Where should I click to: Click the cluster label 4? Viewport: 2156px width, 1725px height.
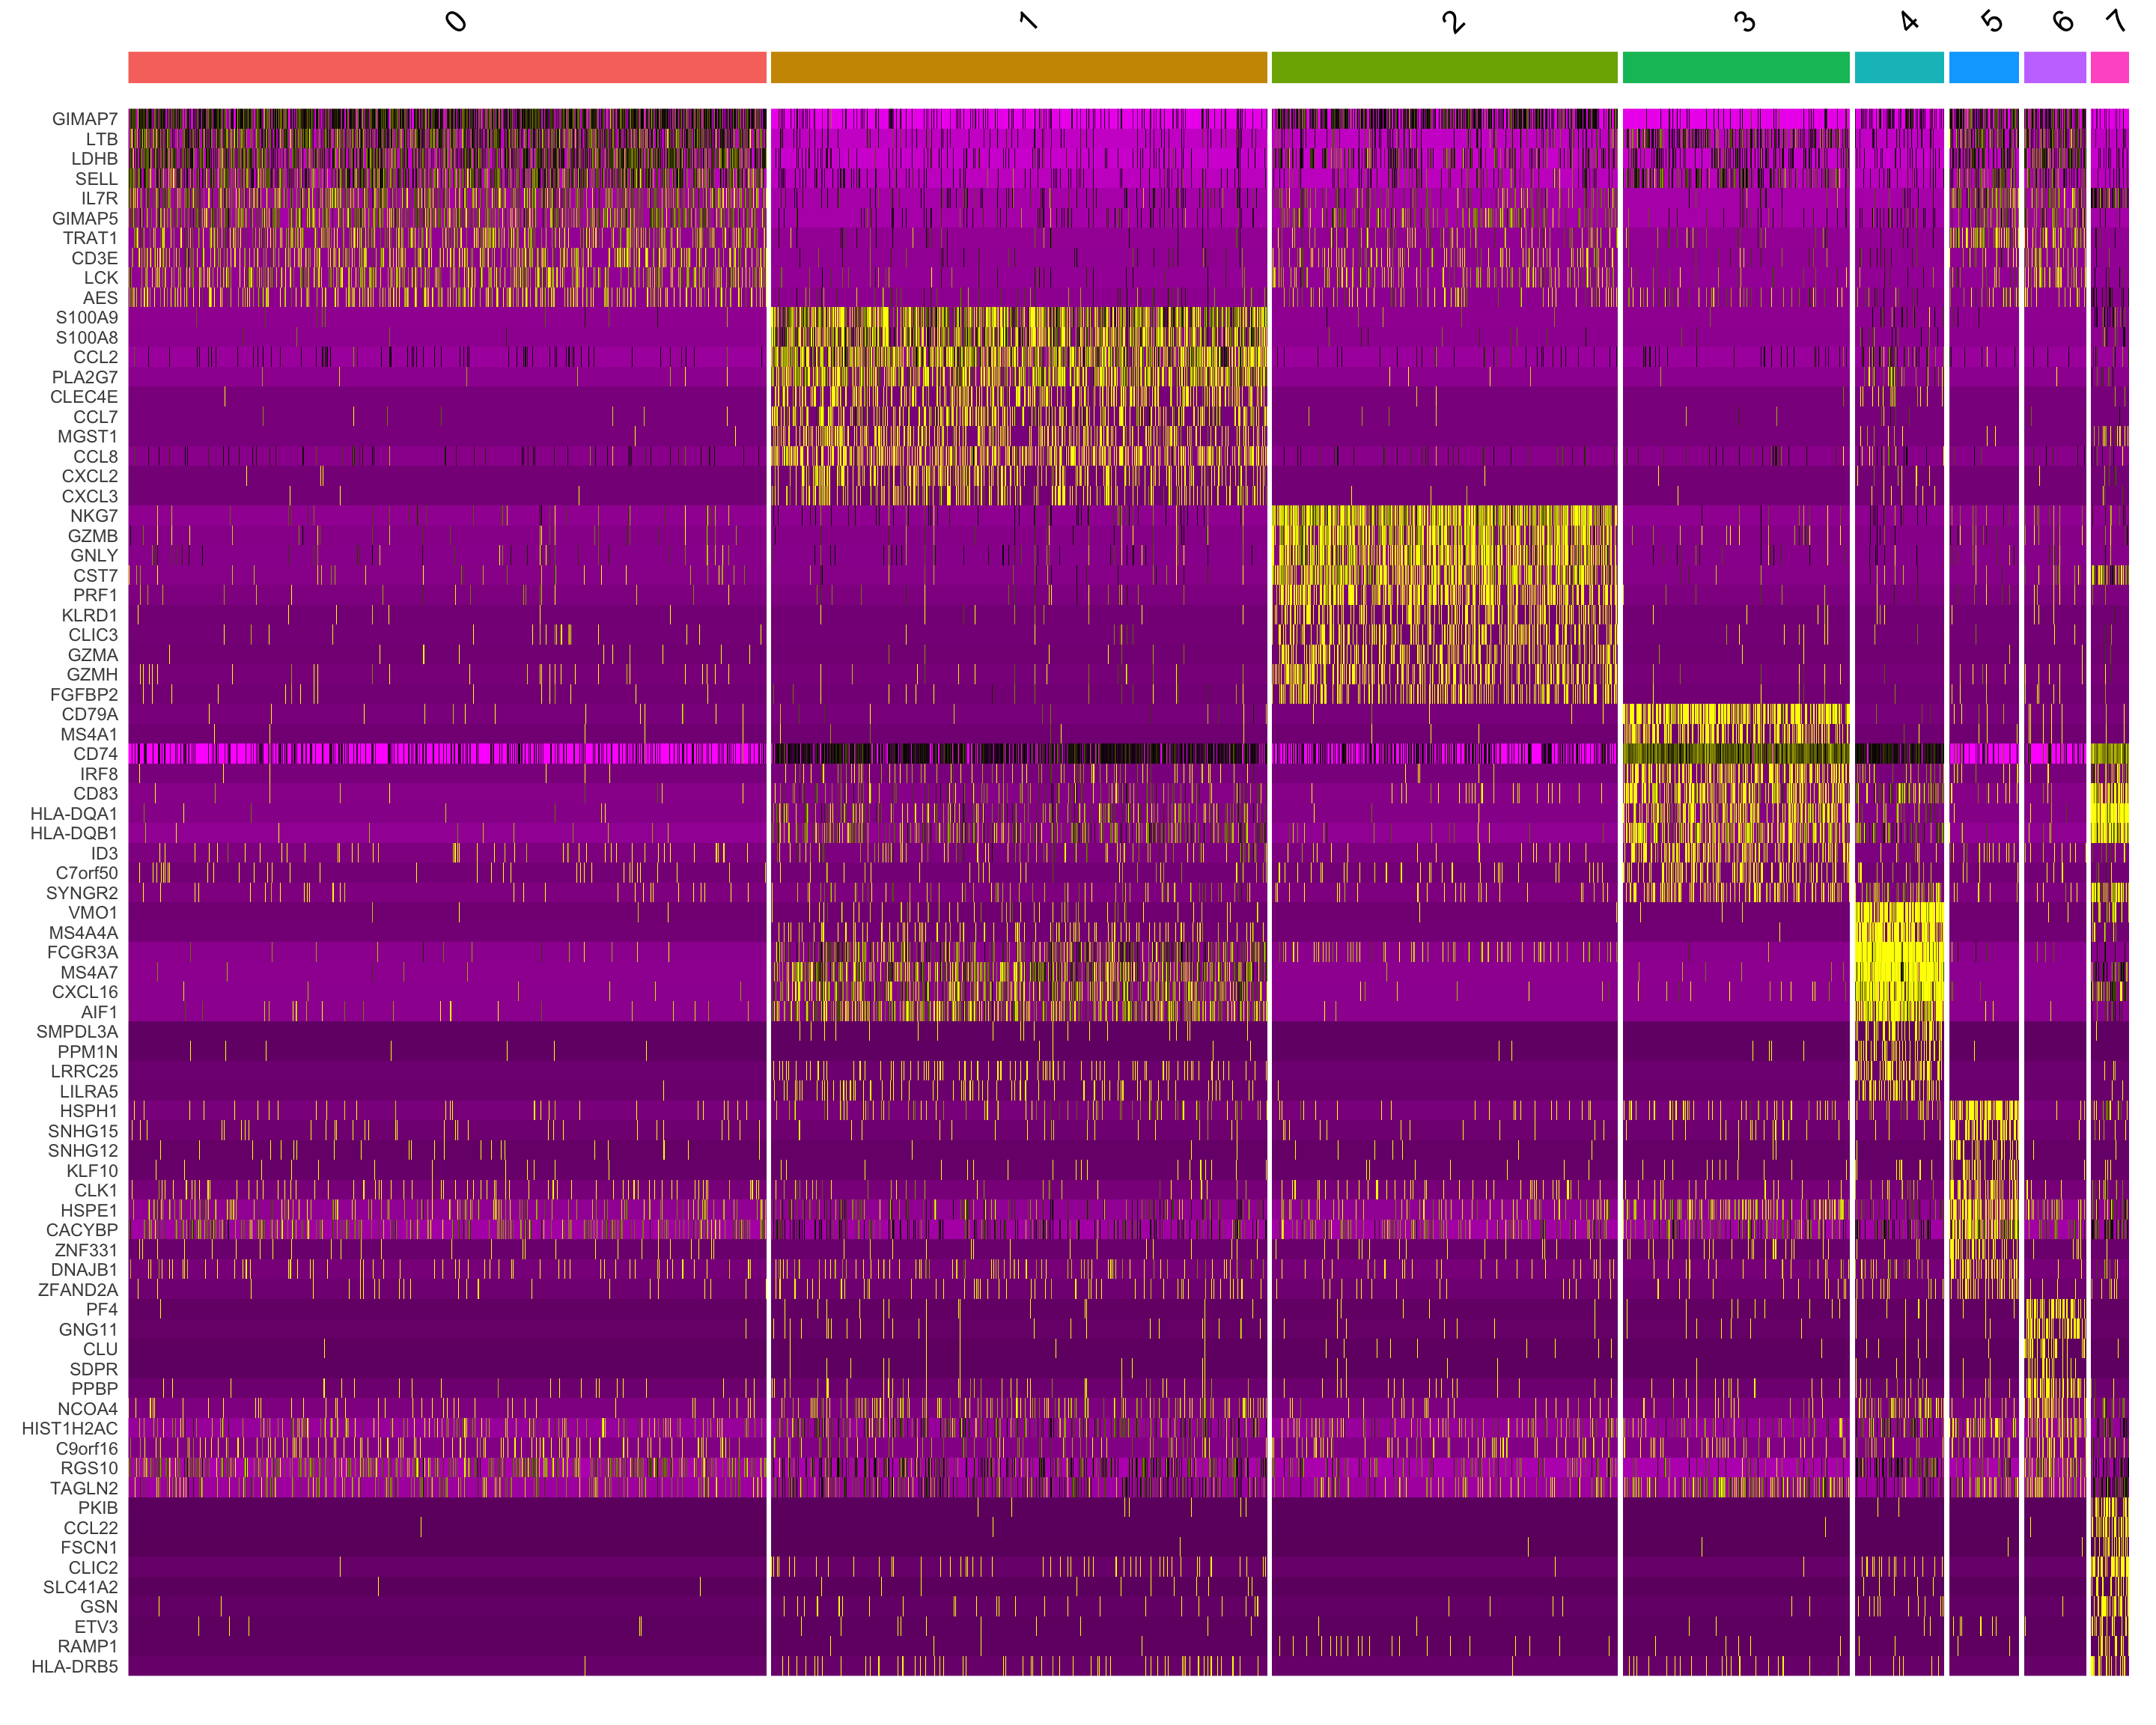[x=1909, y=20]
